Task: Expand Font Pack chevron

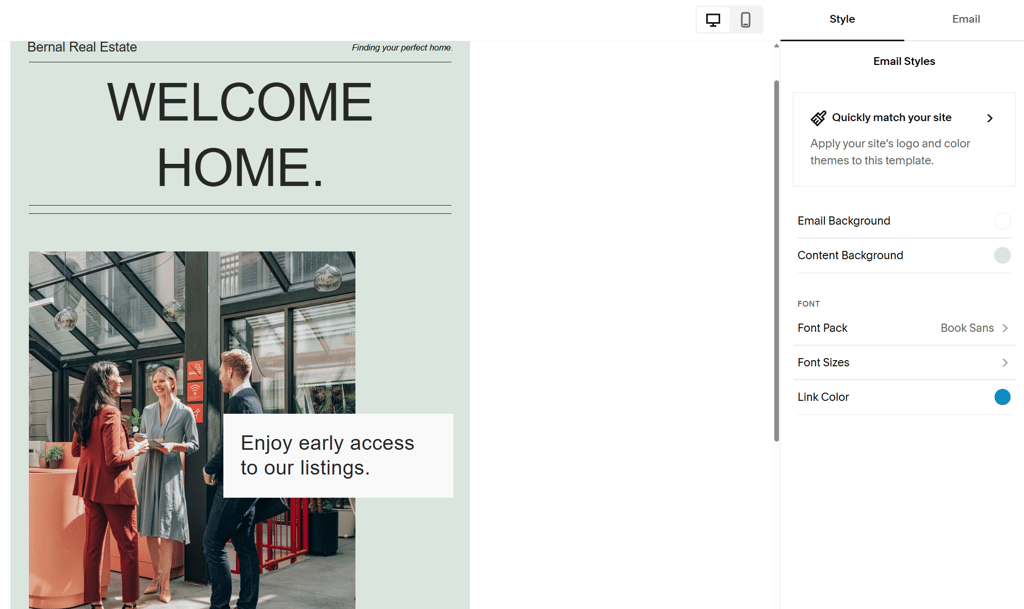Action: click(x=1005, y=328)
